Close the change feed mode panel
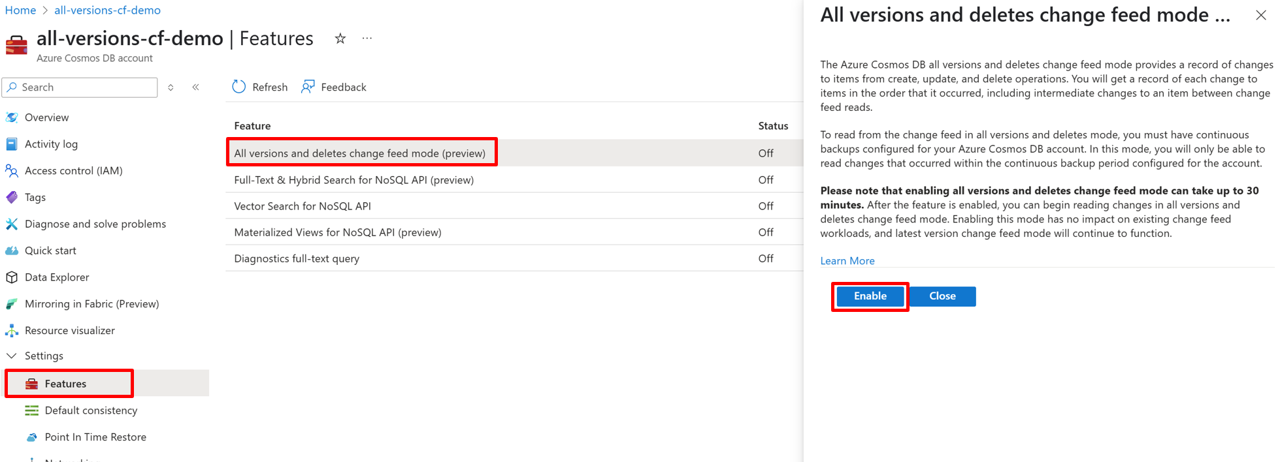The image size is (1280, 462). [1261, 15]
